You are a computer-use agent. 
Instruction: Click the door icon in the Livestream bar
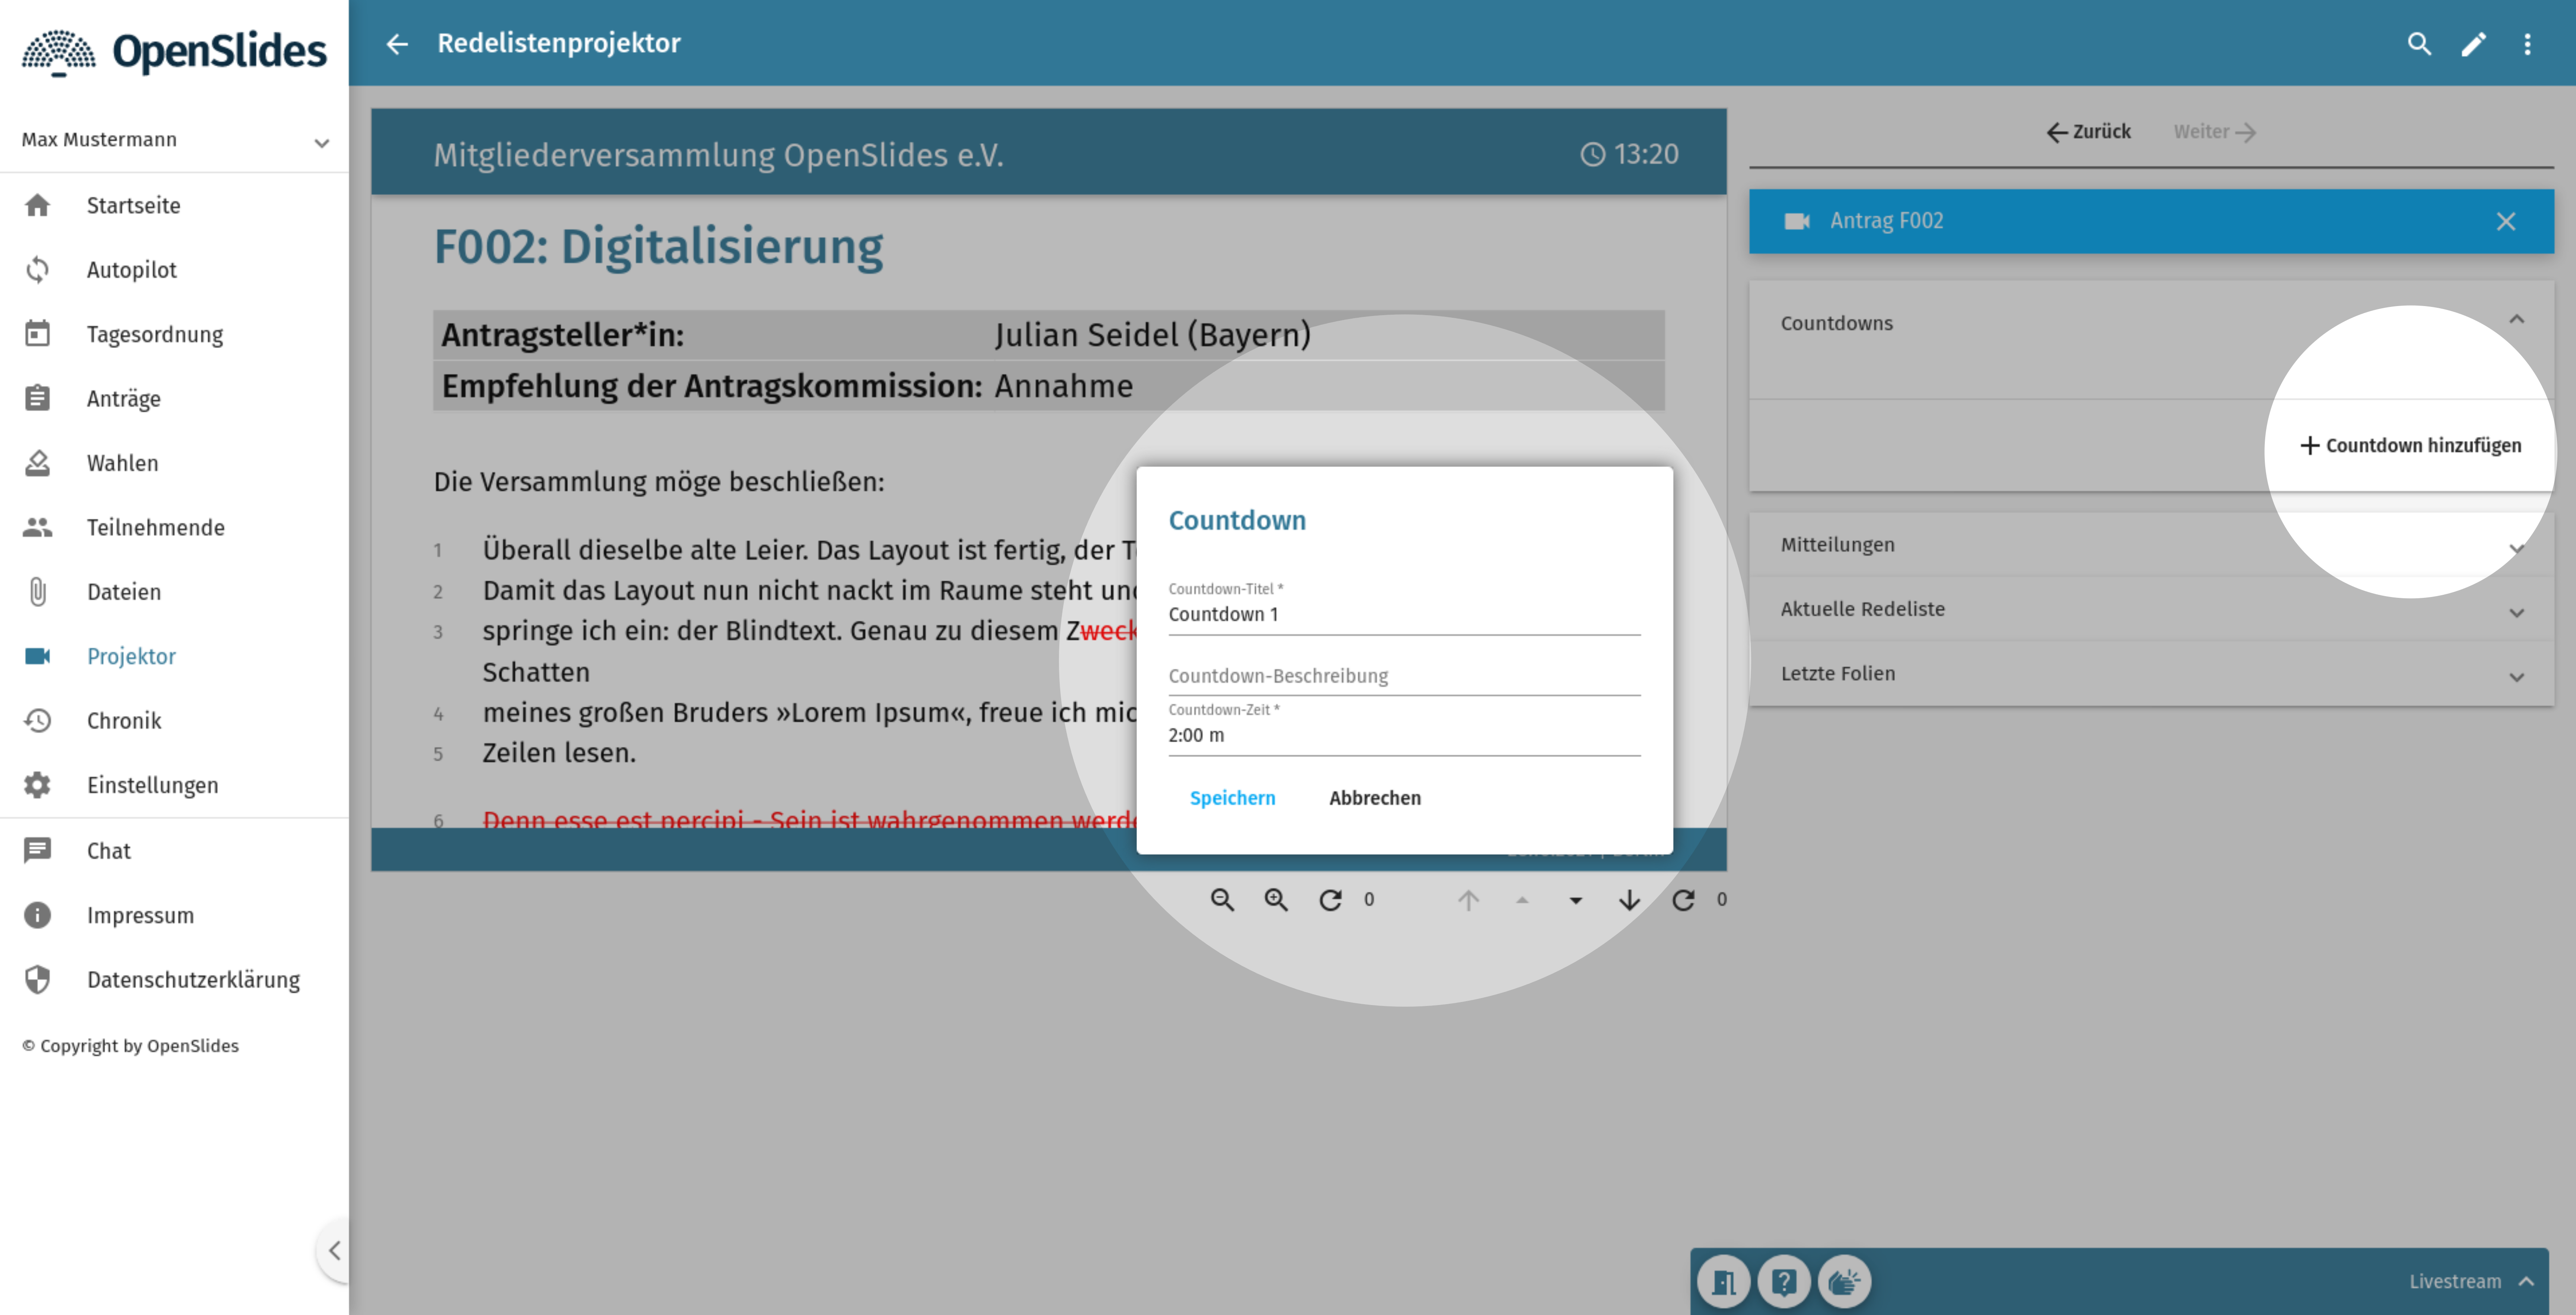(x=1724, y=1281)
